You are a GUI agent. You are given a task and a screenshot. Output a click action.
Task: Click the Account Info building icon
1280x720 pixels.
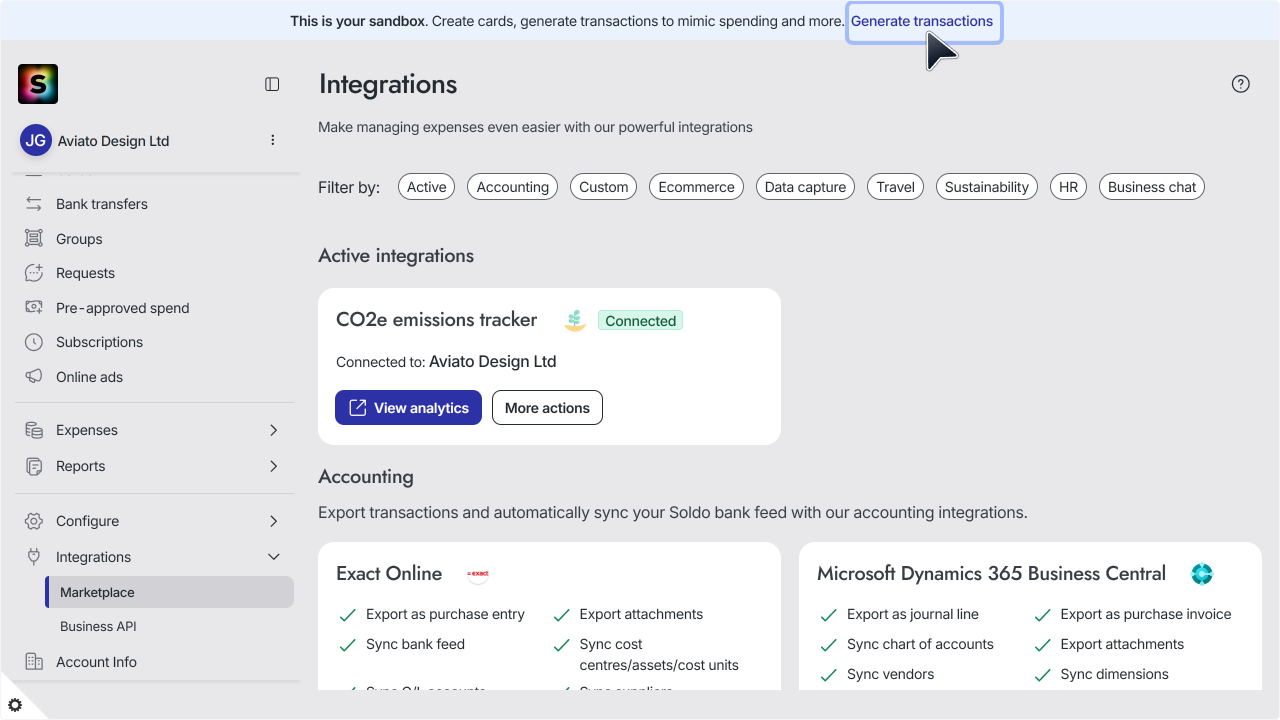(x=34, y=662)
